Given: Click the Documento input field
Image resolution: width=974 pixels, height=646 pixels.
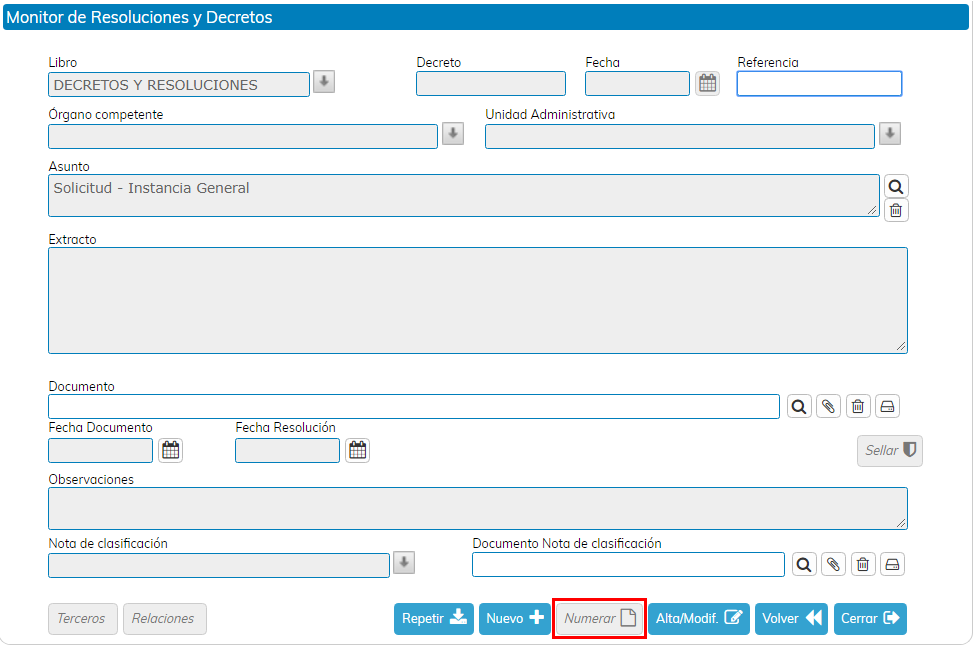Looking at the screenshot, I should coord(414,406).
